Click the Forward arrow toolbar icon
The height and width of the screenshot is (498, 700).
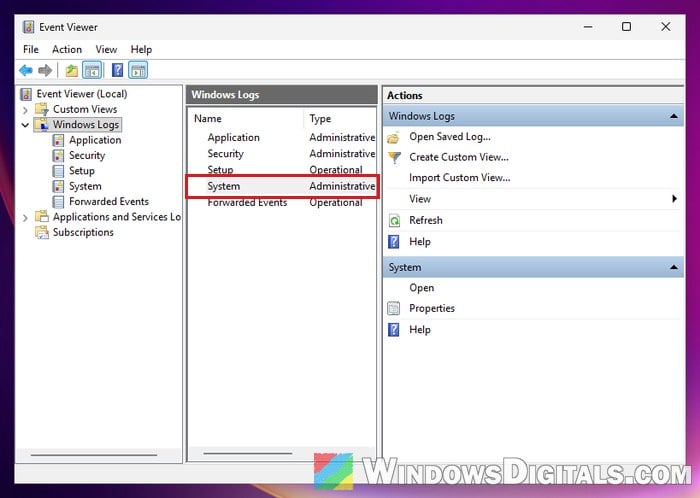coord(45,70)
